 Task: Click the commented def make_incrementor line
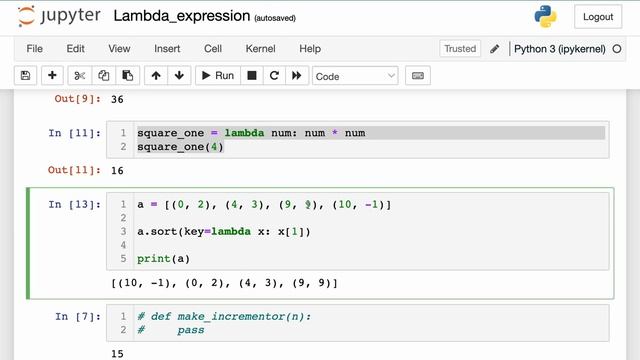click(224, 317)
